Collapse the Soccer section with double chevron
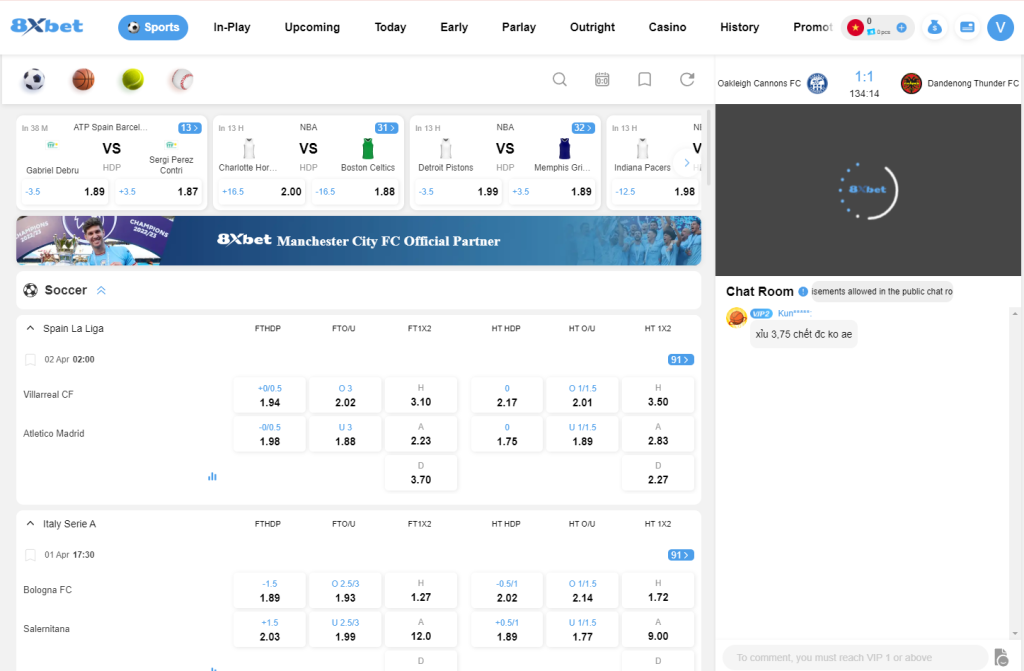Viewport: 1024px width, 671px height. click(x=101, y=291)
